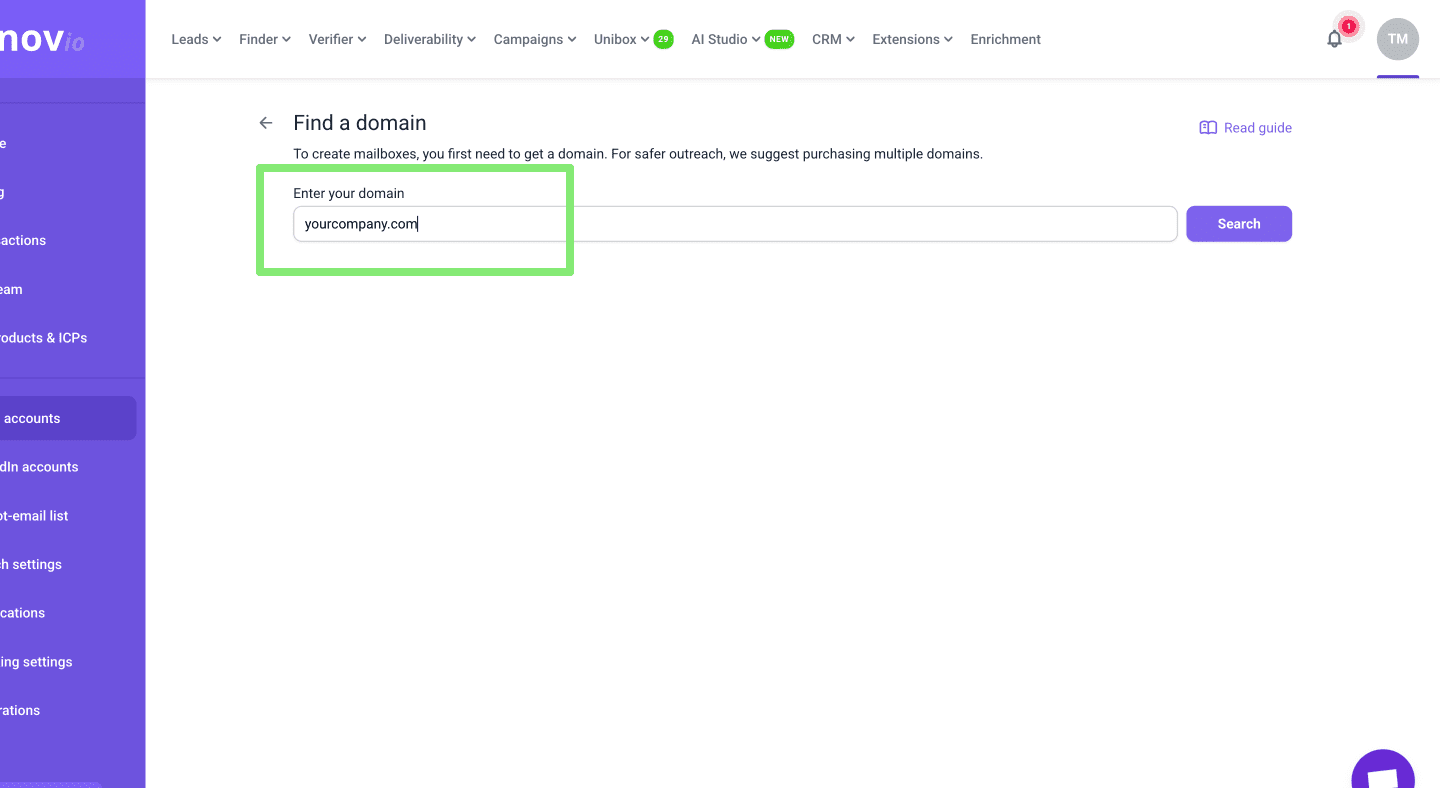Screen dimensions: 1440x788
Task: Click the AI Studio NEW badge
Action: click(779, 39)
